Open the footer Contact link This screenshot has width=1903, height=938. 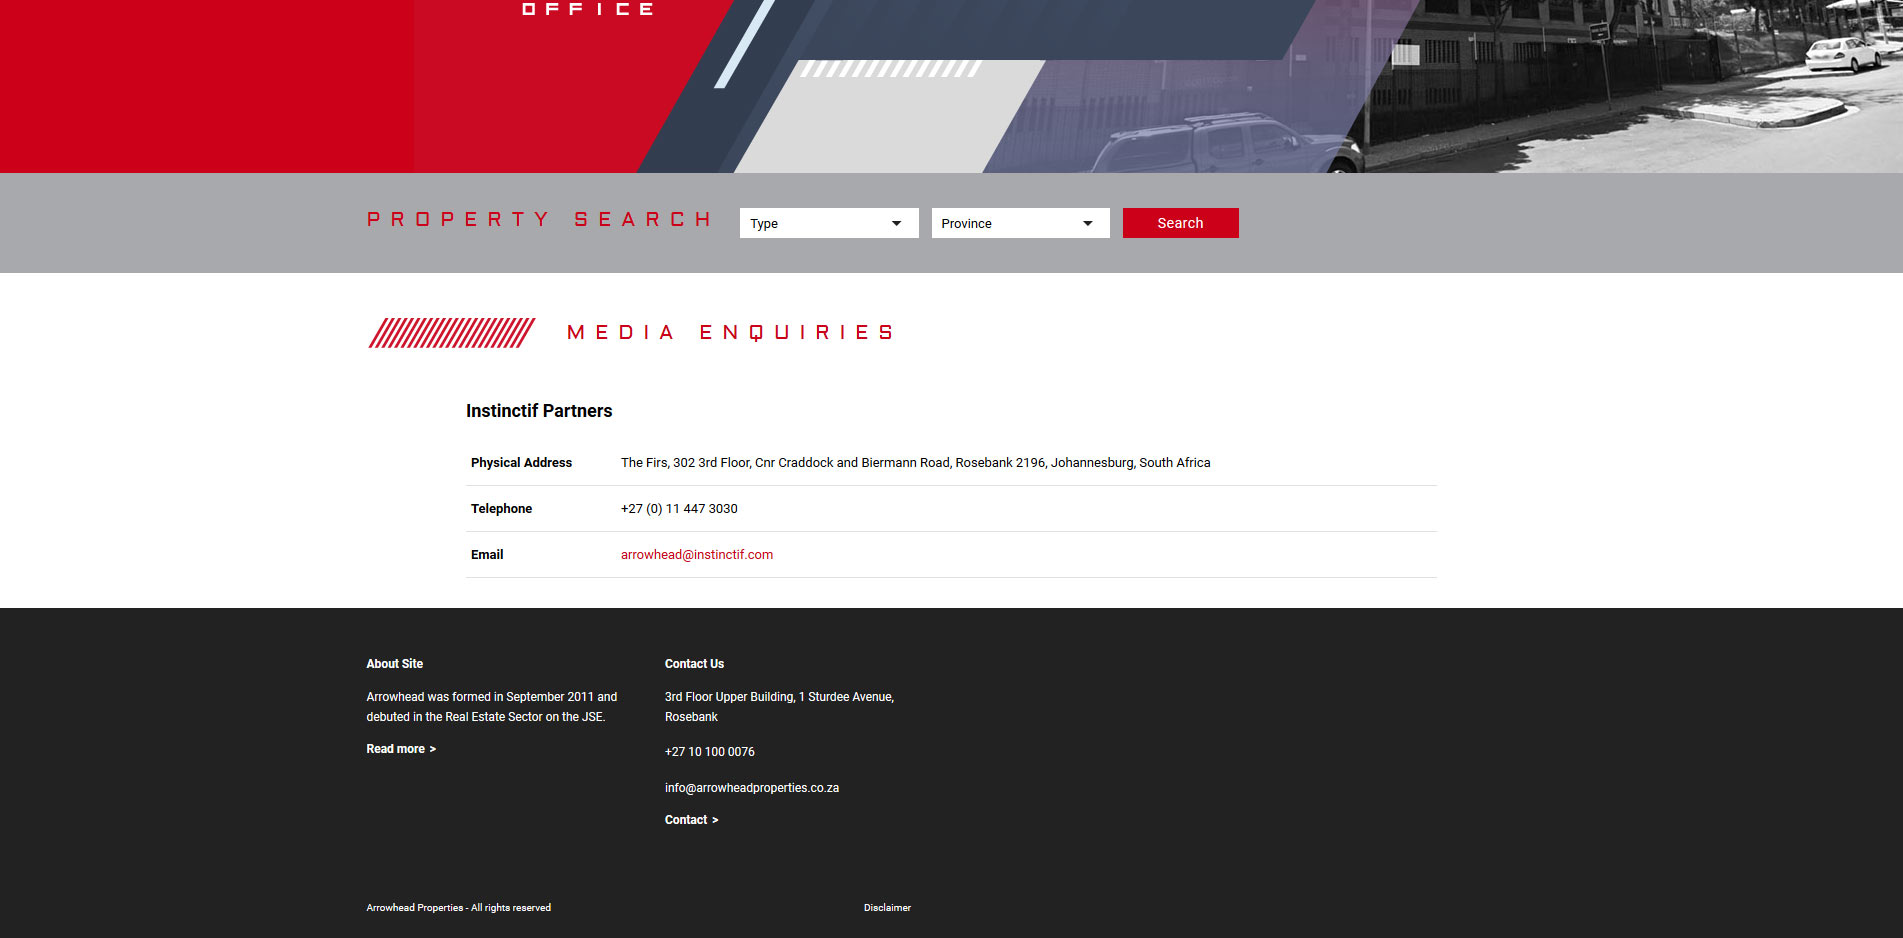[691, 820]
